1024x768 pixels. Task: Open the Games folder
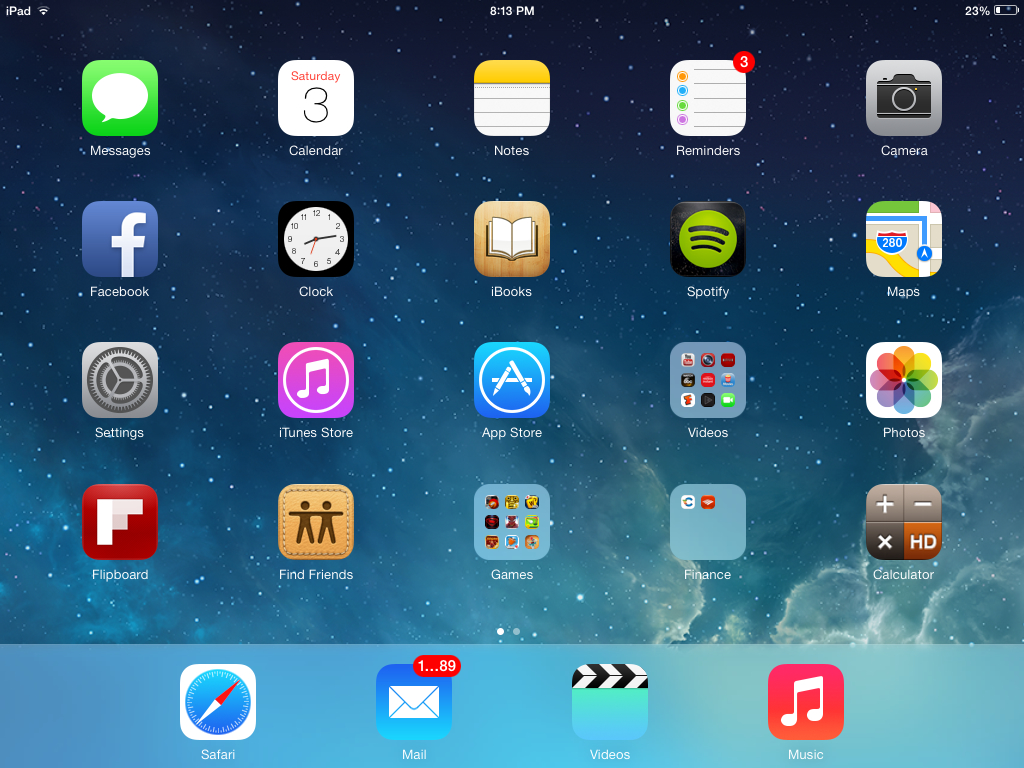pos(511,522)
